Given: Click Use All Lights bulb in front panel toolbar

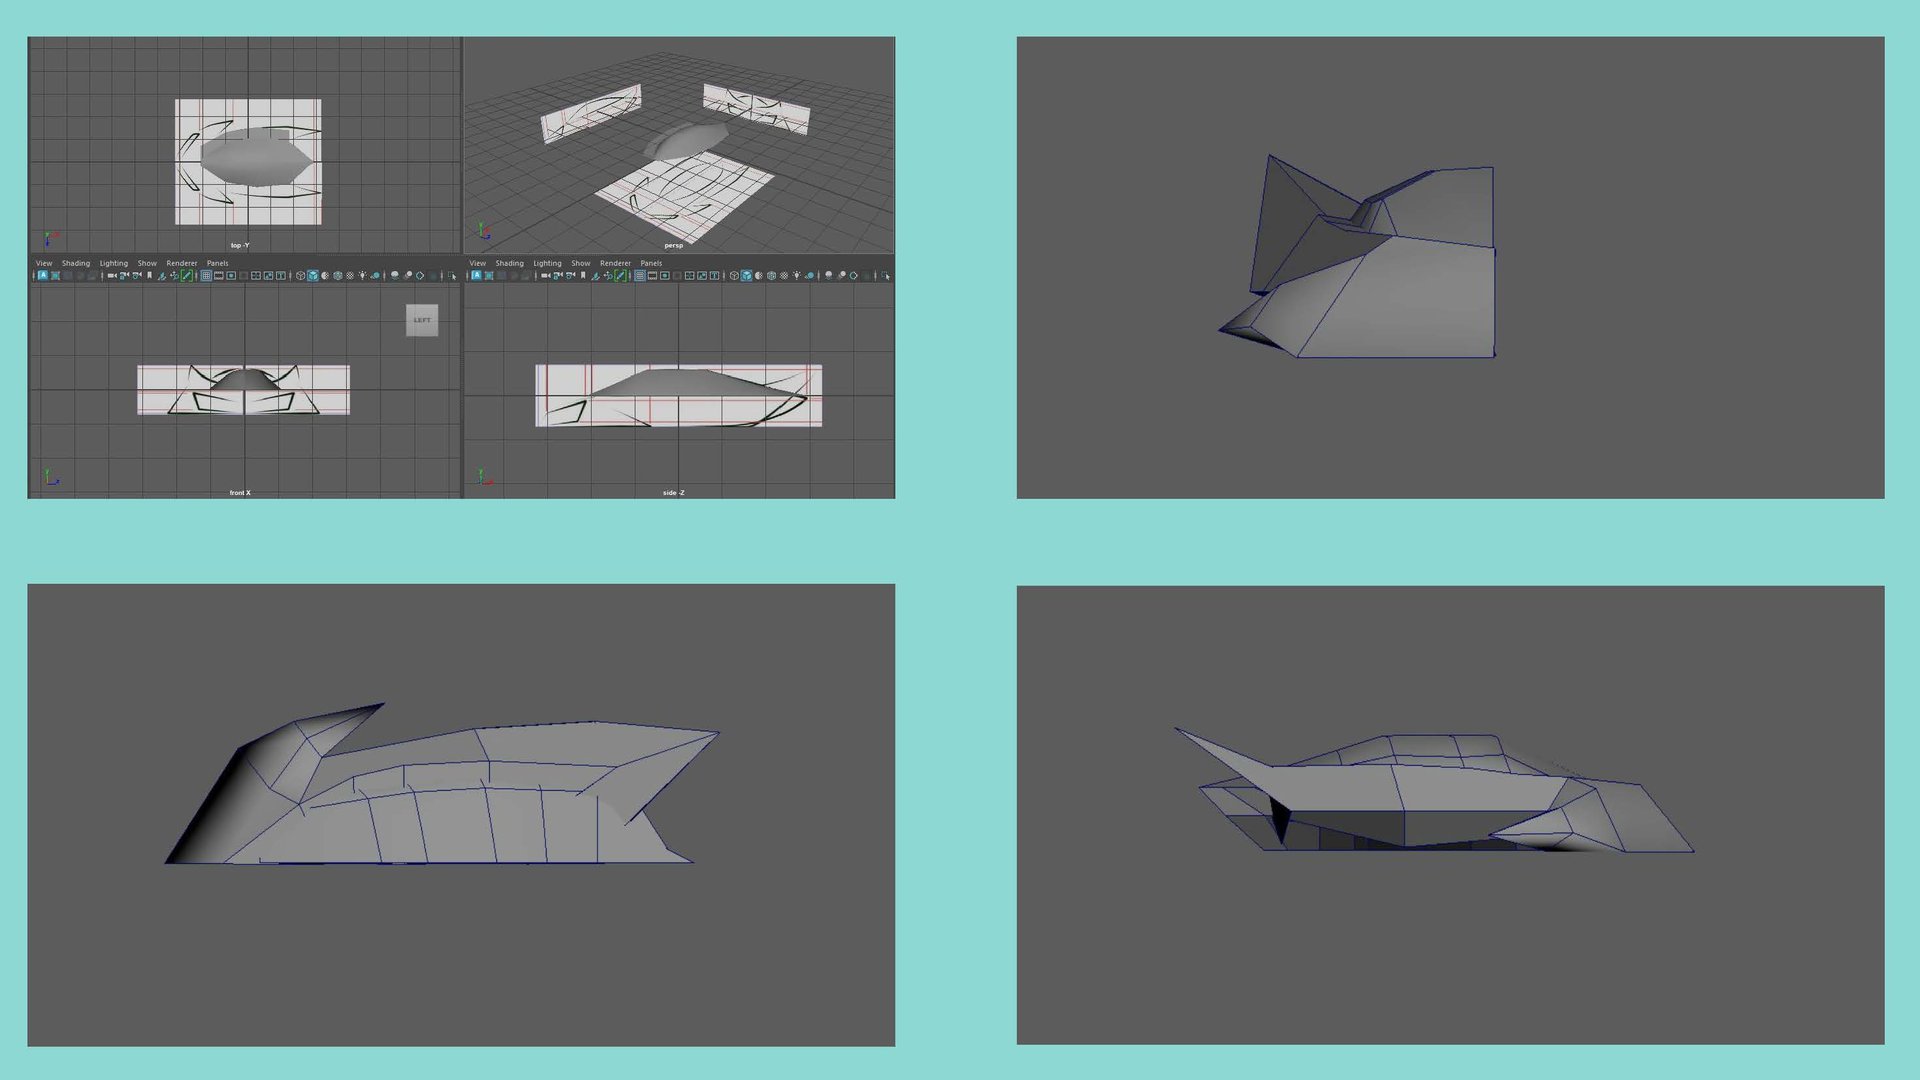Looking at the screenshot, I should [x=362, y=276].
